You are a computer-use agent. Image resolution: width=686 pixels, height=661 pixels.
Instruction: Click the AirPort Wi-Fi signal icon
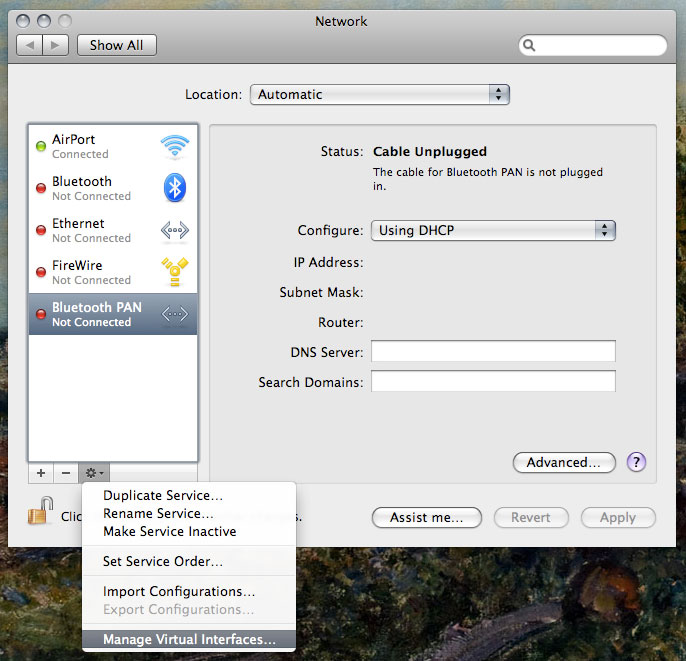[175, 146]
